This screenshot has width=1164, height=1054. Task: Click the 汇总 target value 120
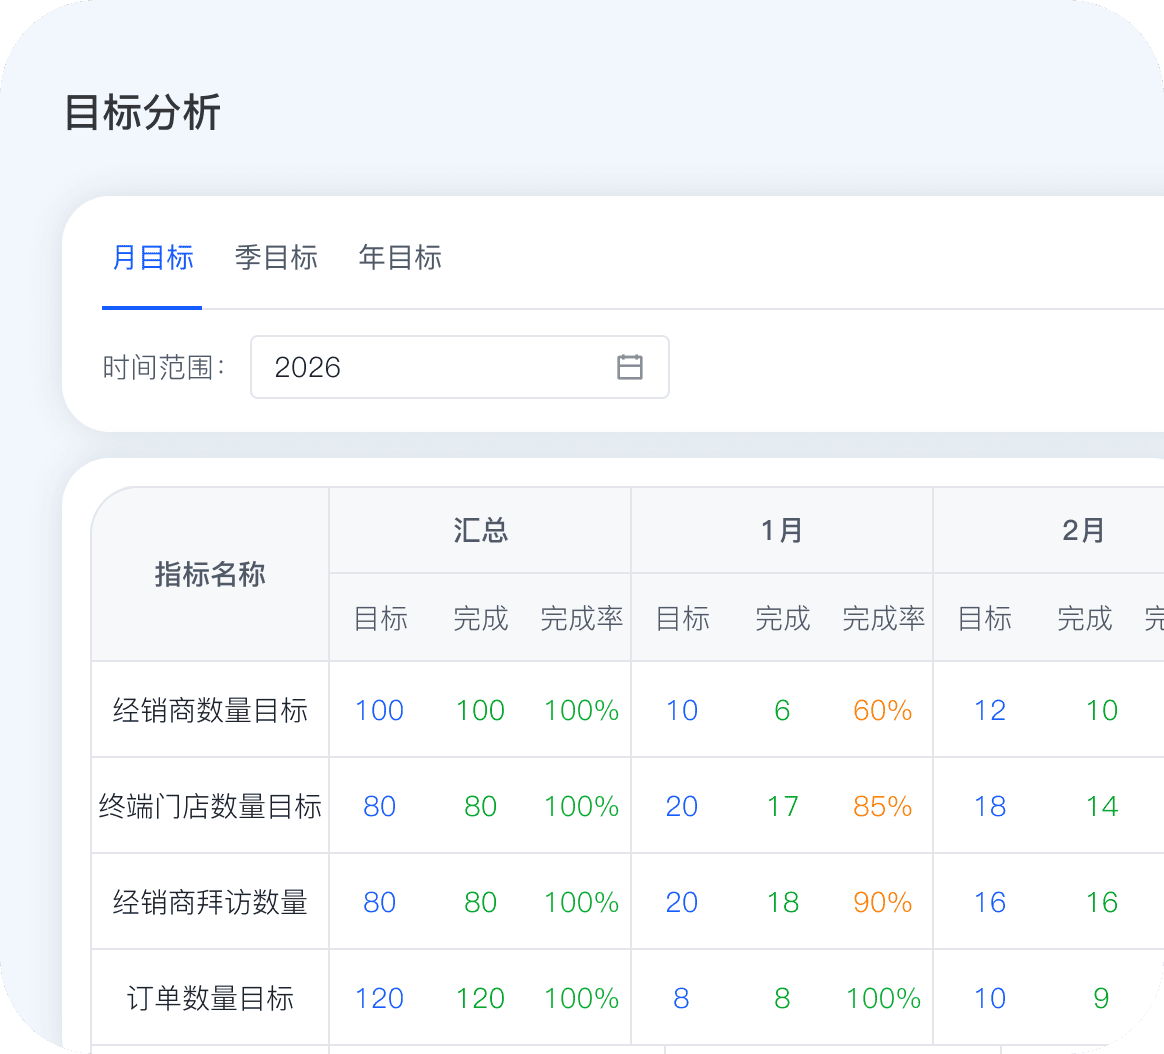pos(379,999)
